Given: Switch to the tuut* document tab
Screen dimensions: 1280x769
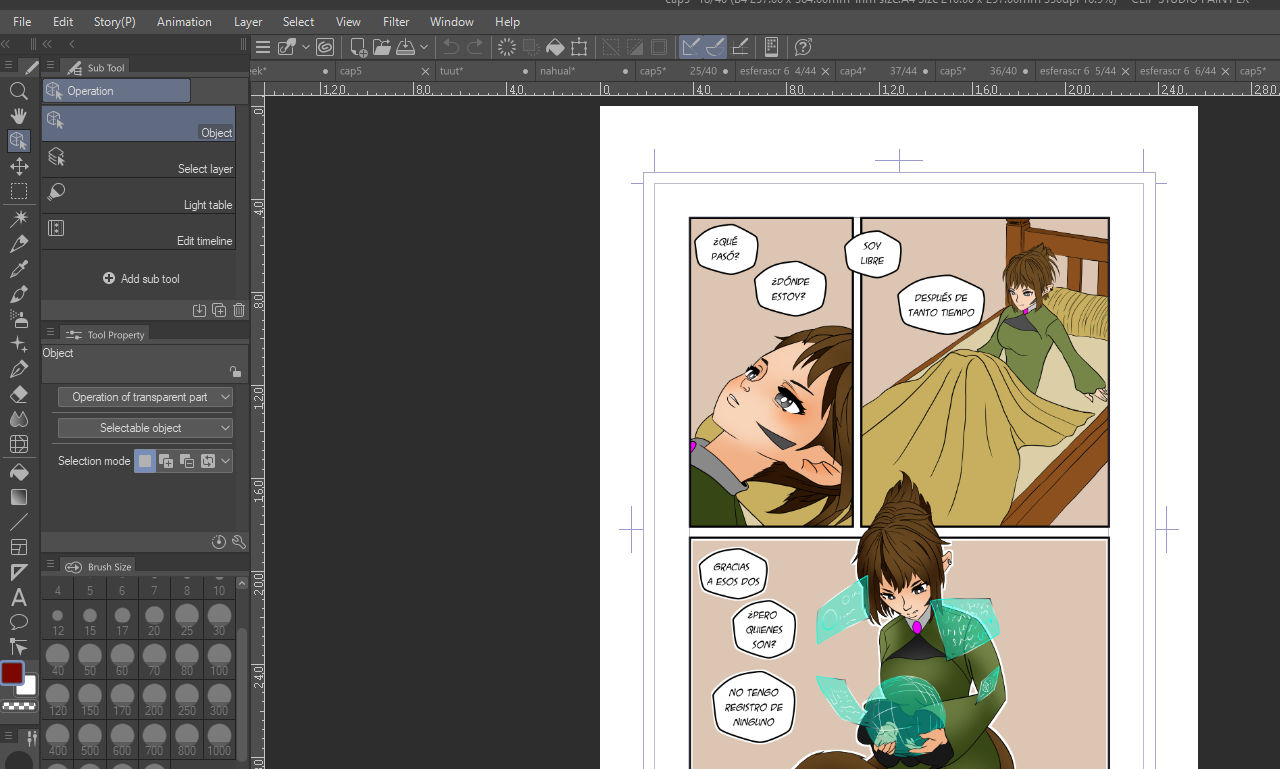Looking at the screenshot, I should coord(483,71).
